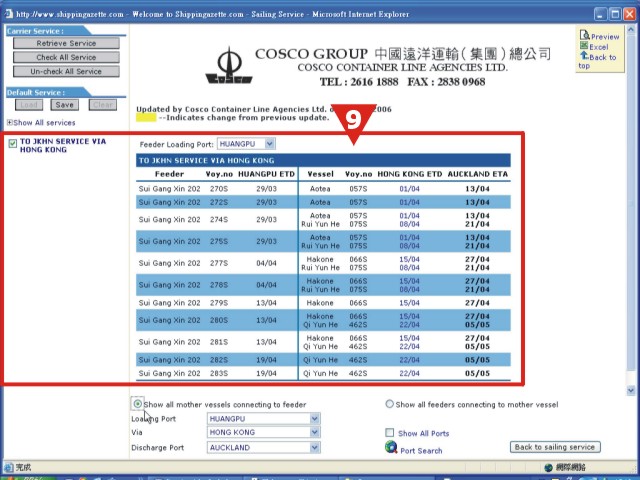640x480 pixels.
Task: Open the Loading Port HUANGPU dropdown
Action: (x=314, y=419)
